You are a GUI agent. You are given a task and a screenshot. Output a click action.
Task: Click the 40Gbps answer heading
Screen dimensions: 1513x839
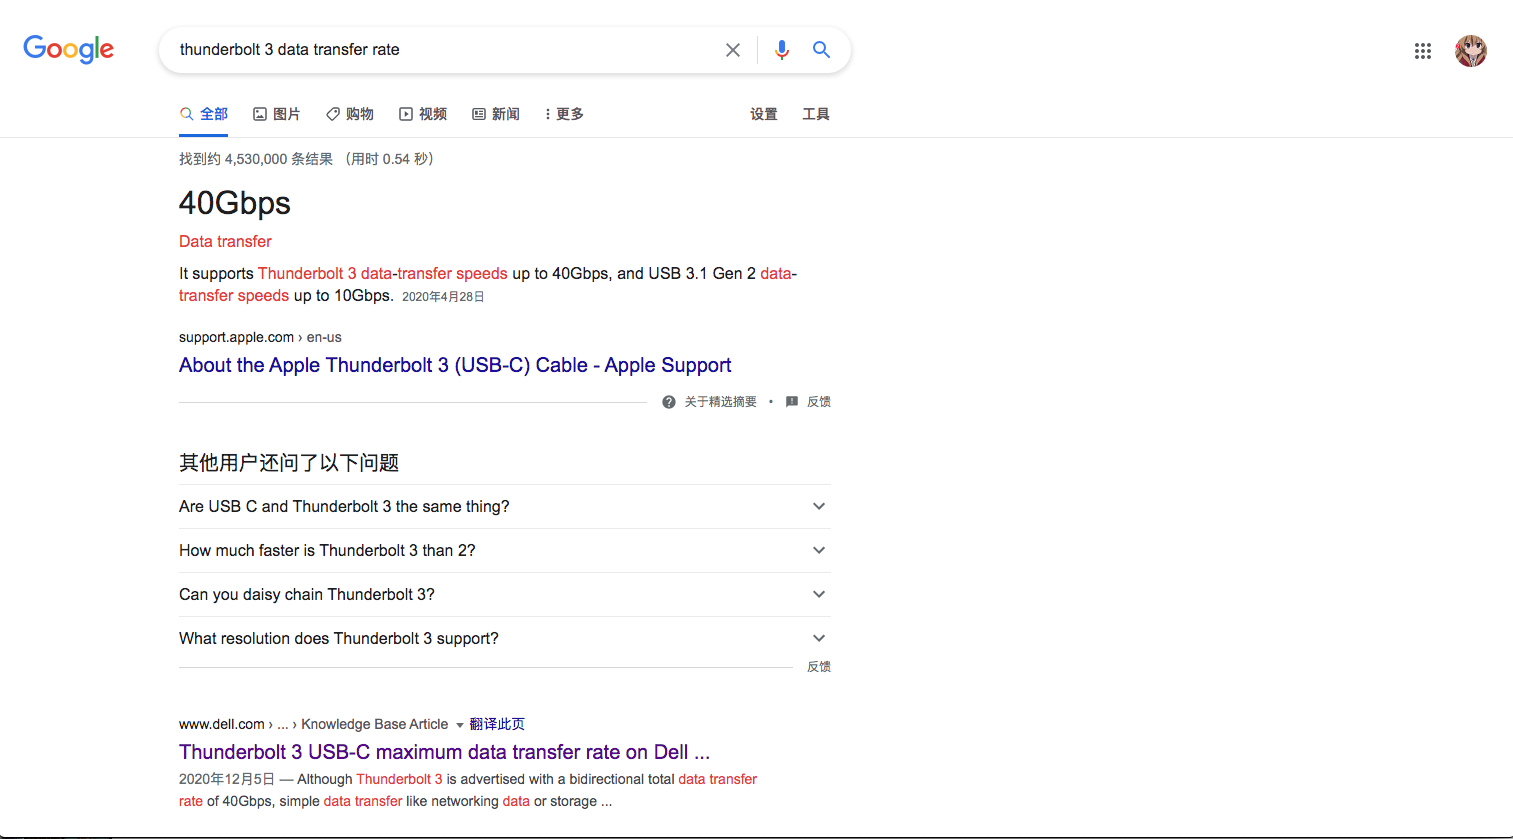tap(235, 203)
